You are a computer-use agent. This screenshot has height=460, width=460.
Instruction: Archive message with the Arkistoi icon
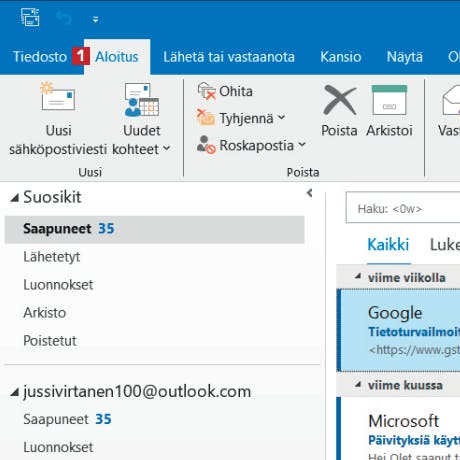tap(389, 100)
